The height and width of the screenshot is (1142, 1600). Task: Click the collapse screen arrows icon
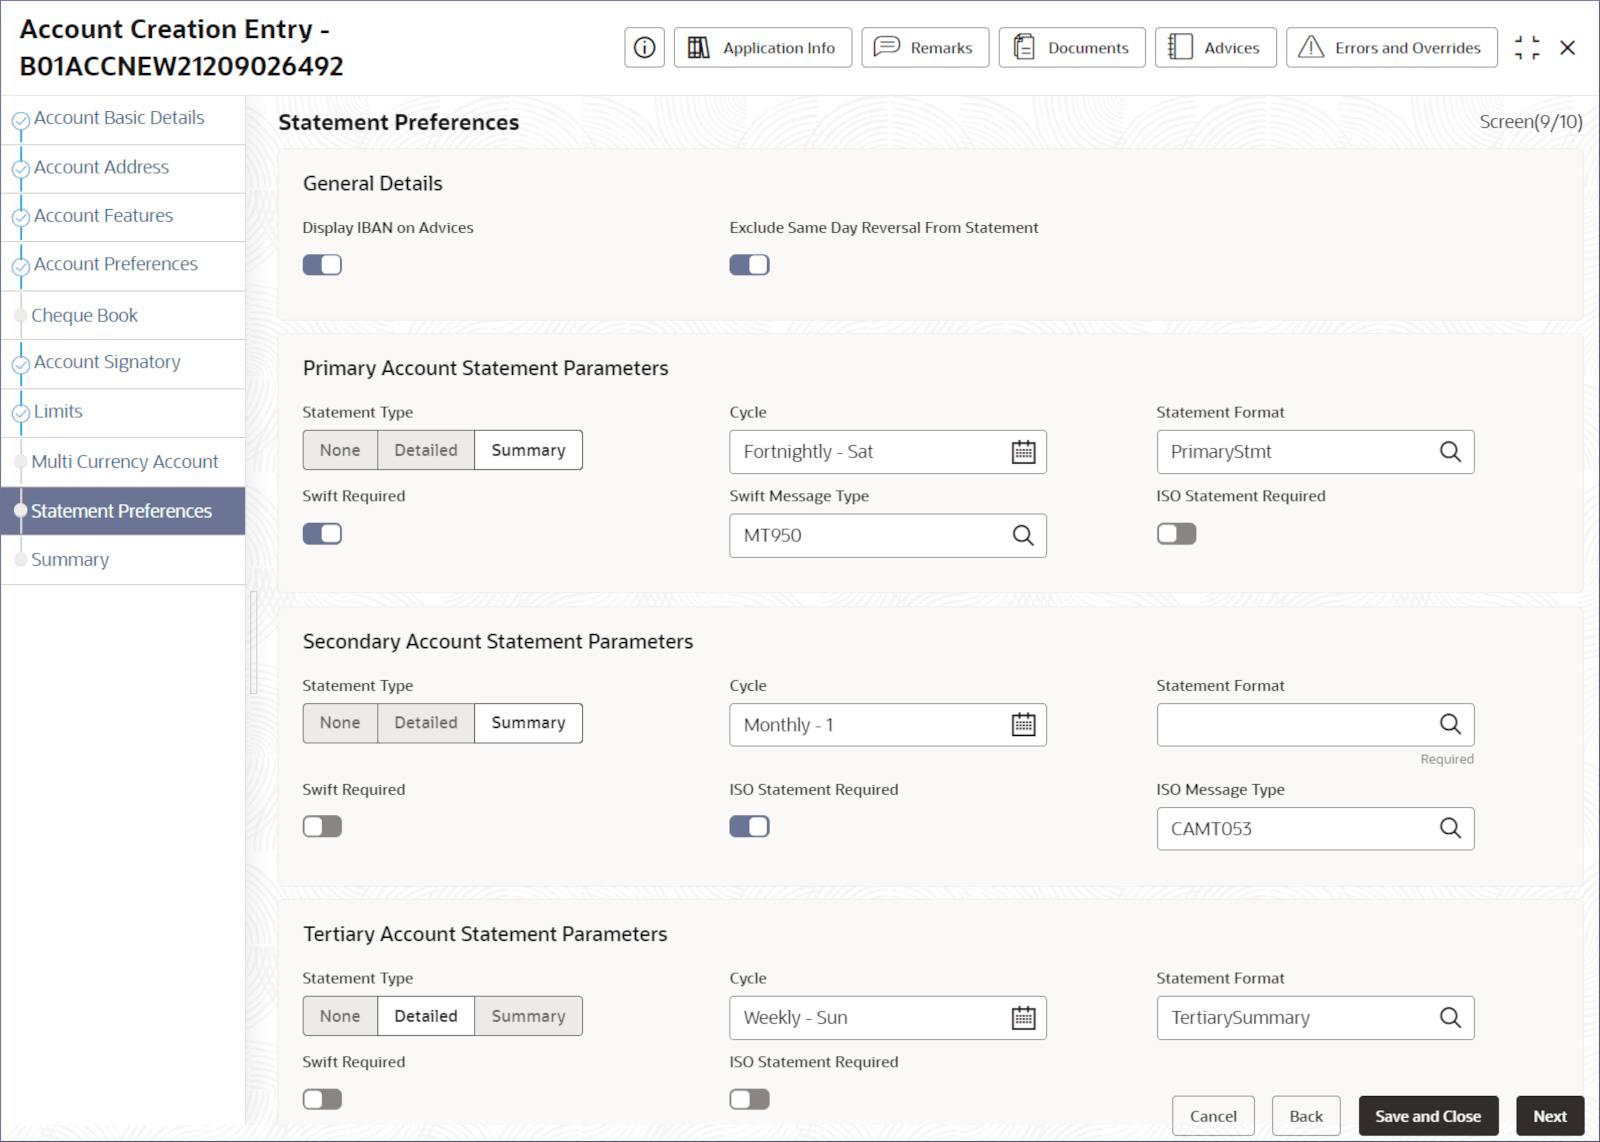1526,47
